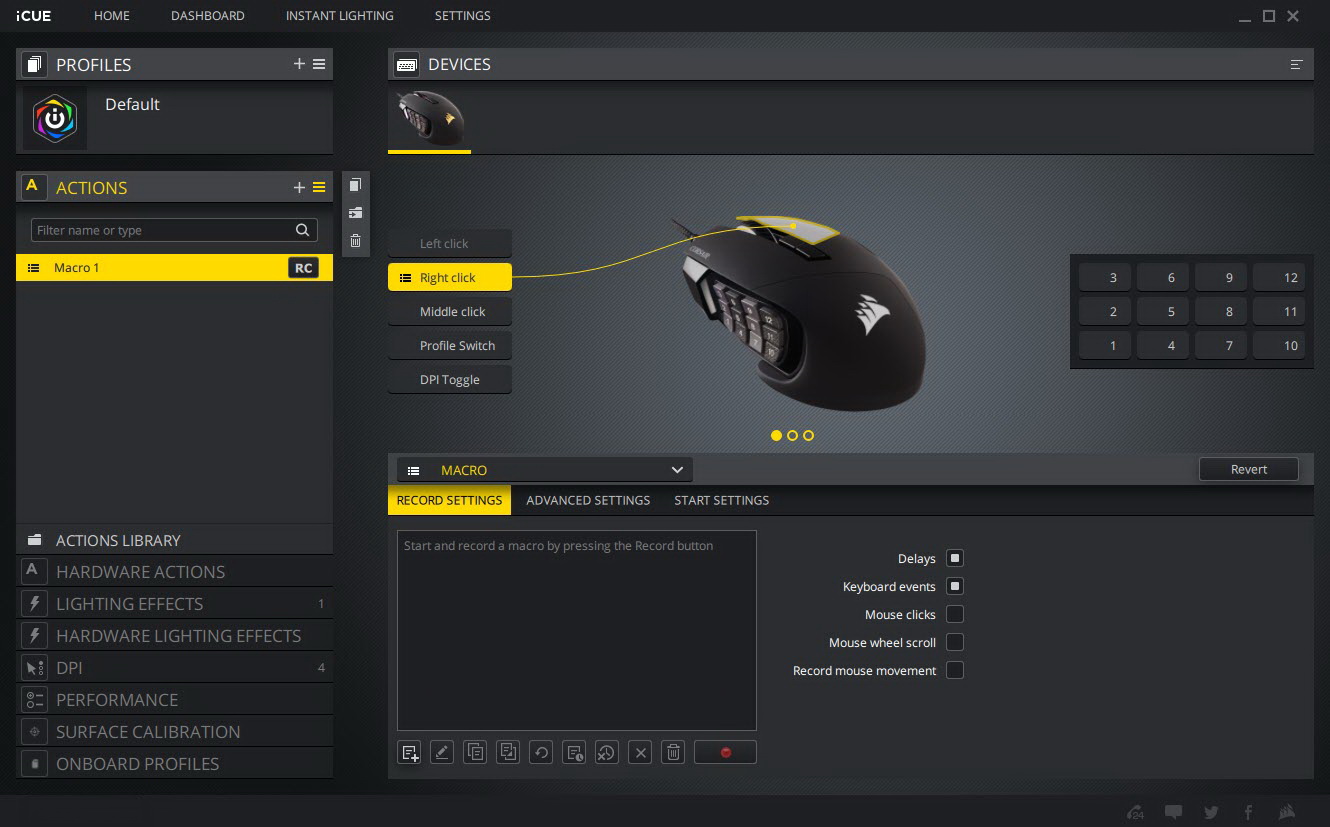Select side keypad button 12
The height and width of the screenshot is (827, 1330).
[1279, 278]
